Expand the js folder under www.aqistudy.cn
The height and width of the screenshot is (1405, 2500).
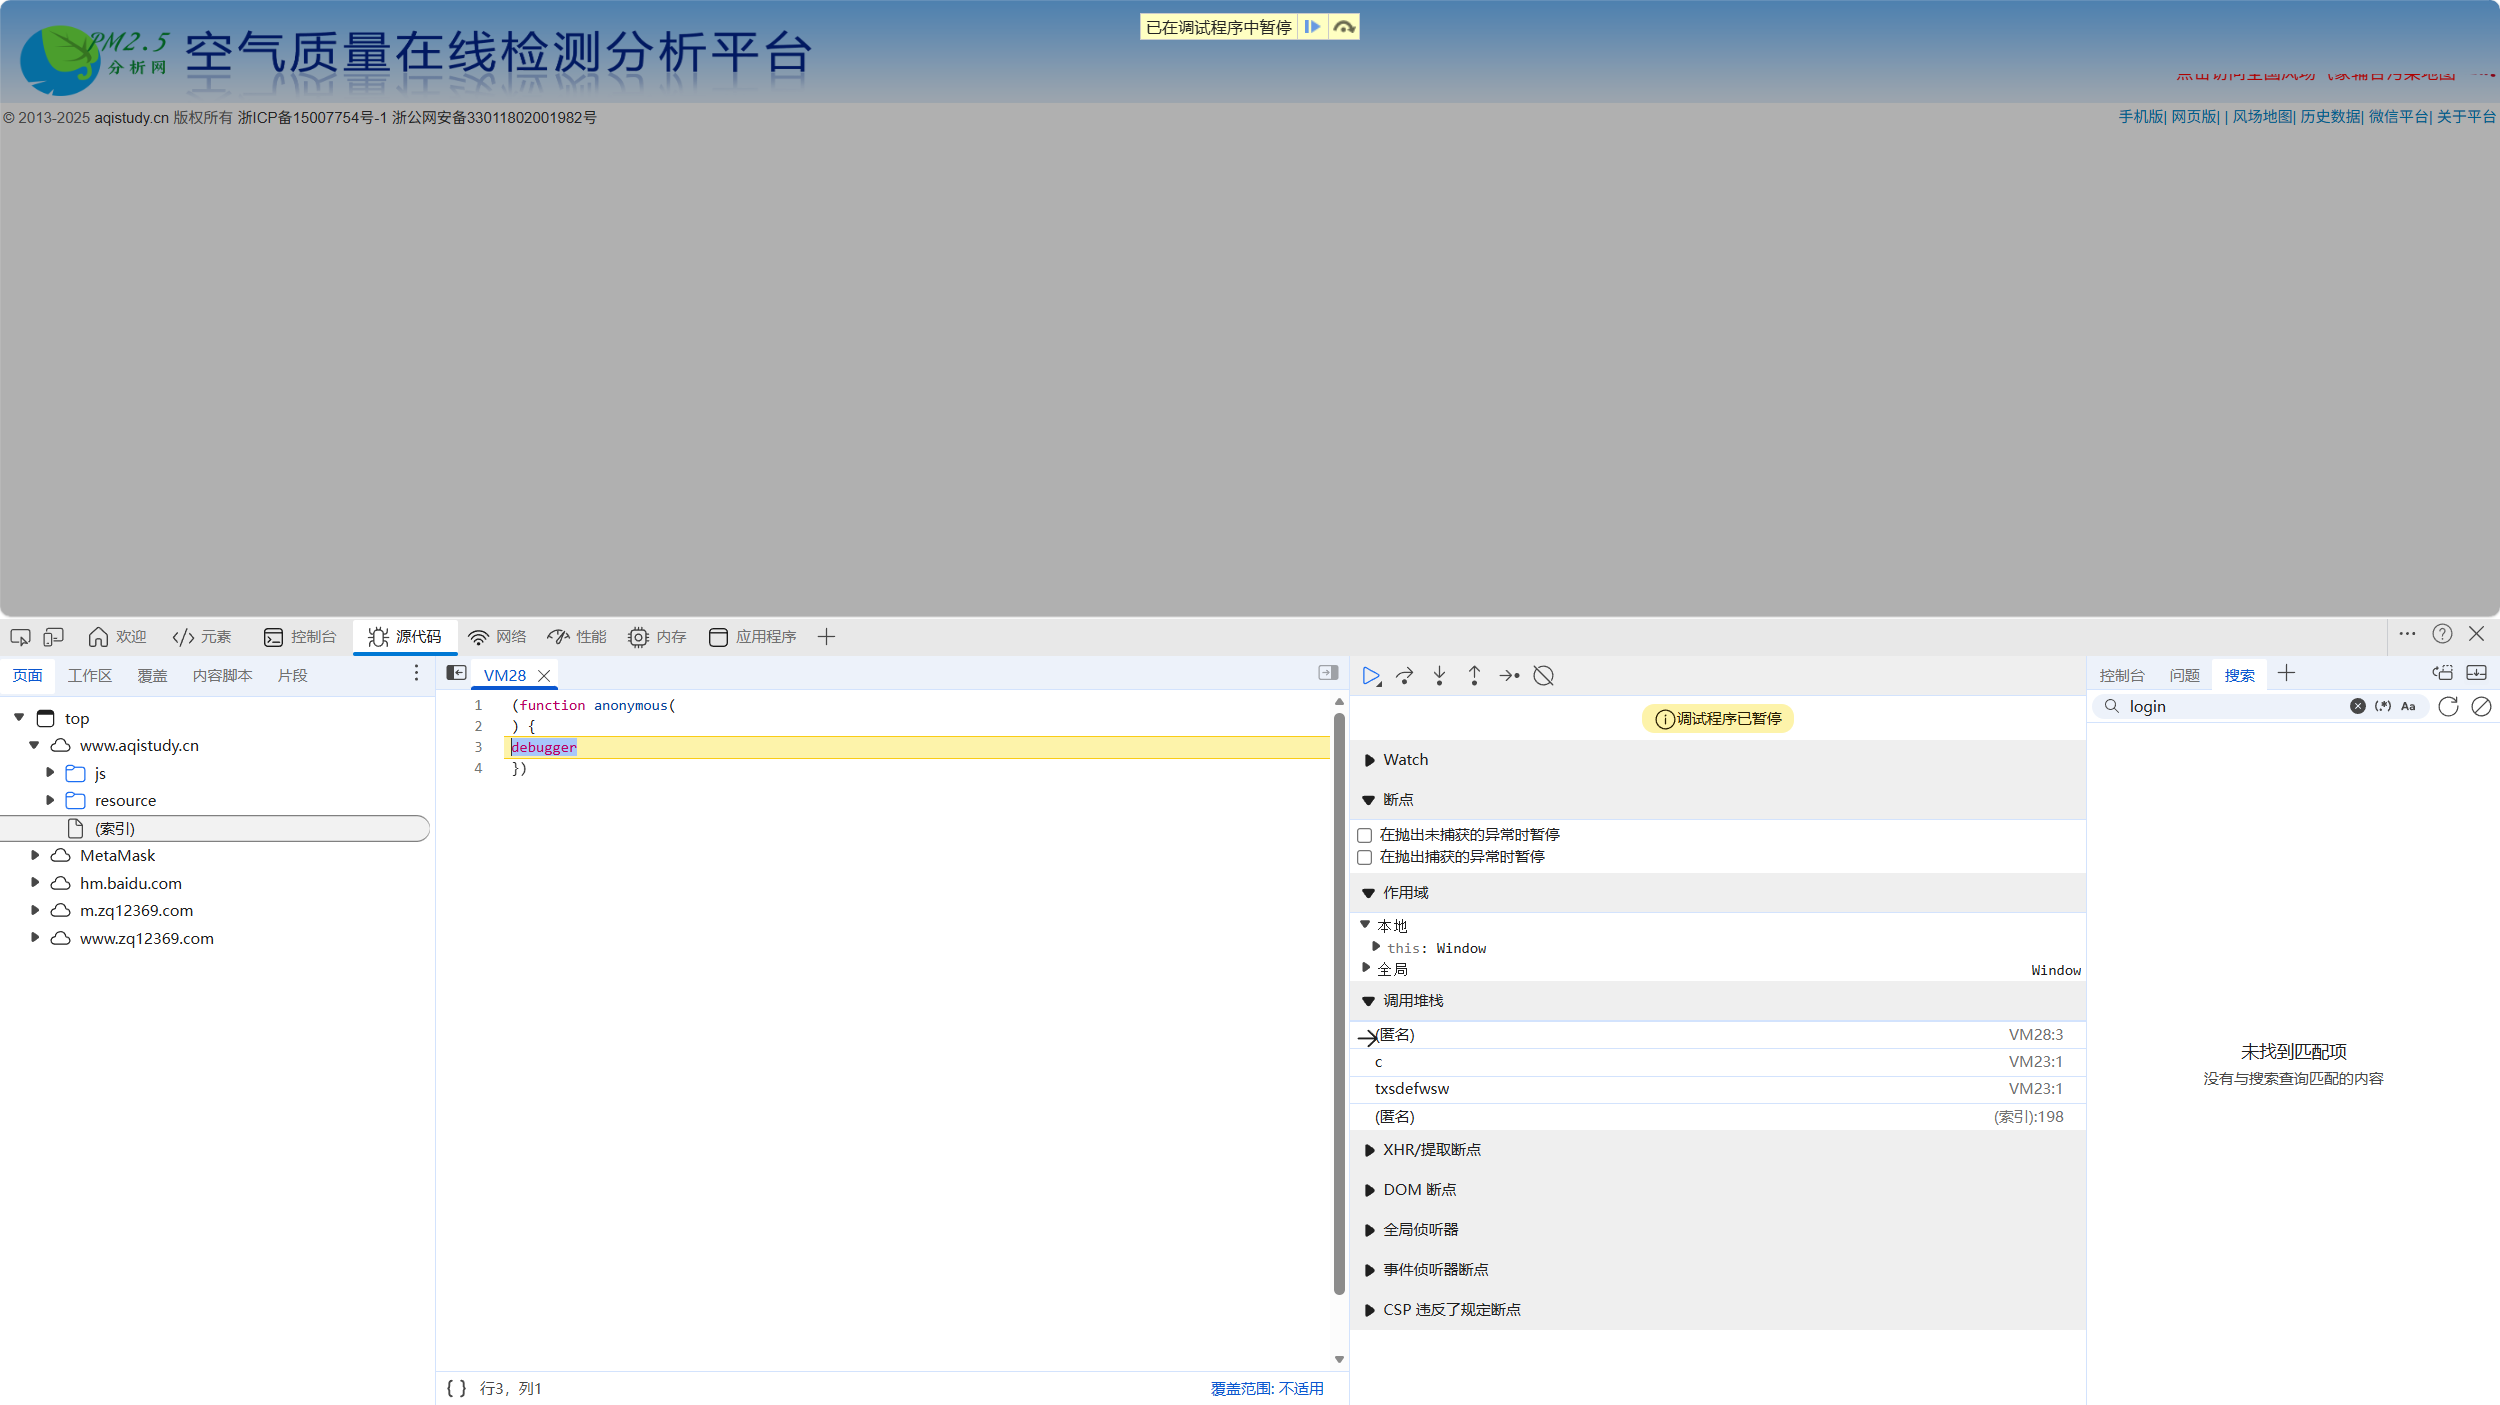[50, 772]
